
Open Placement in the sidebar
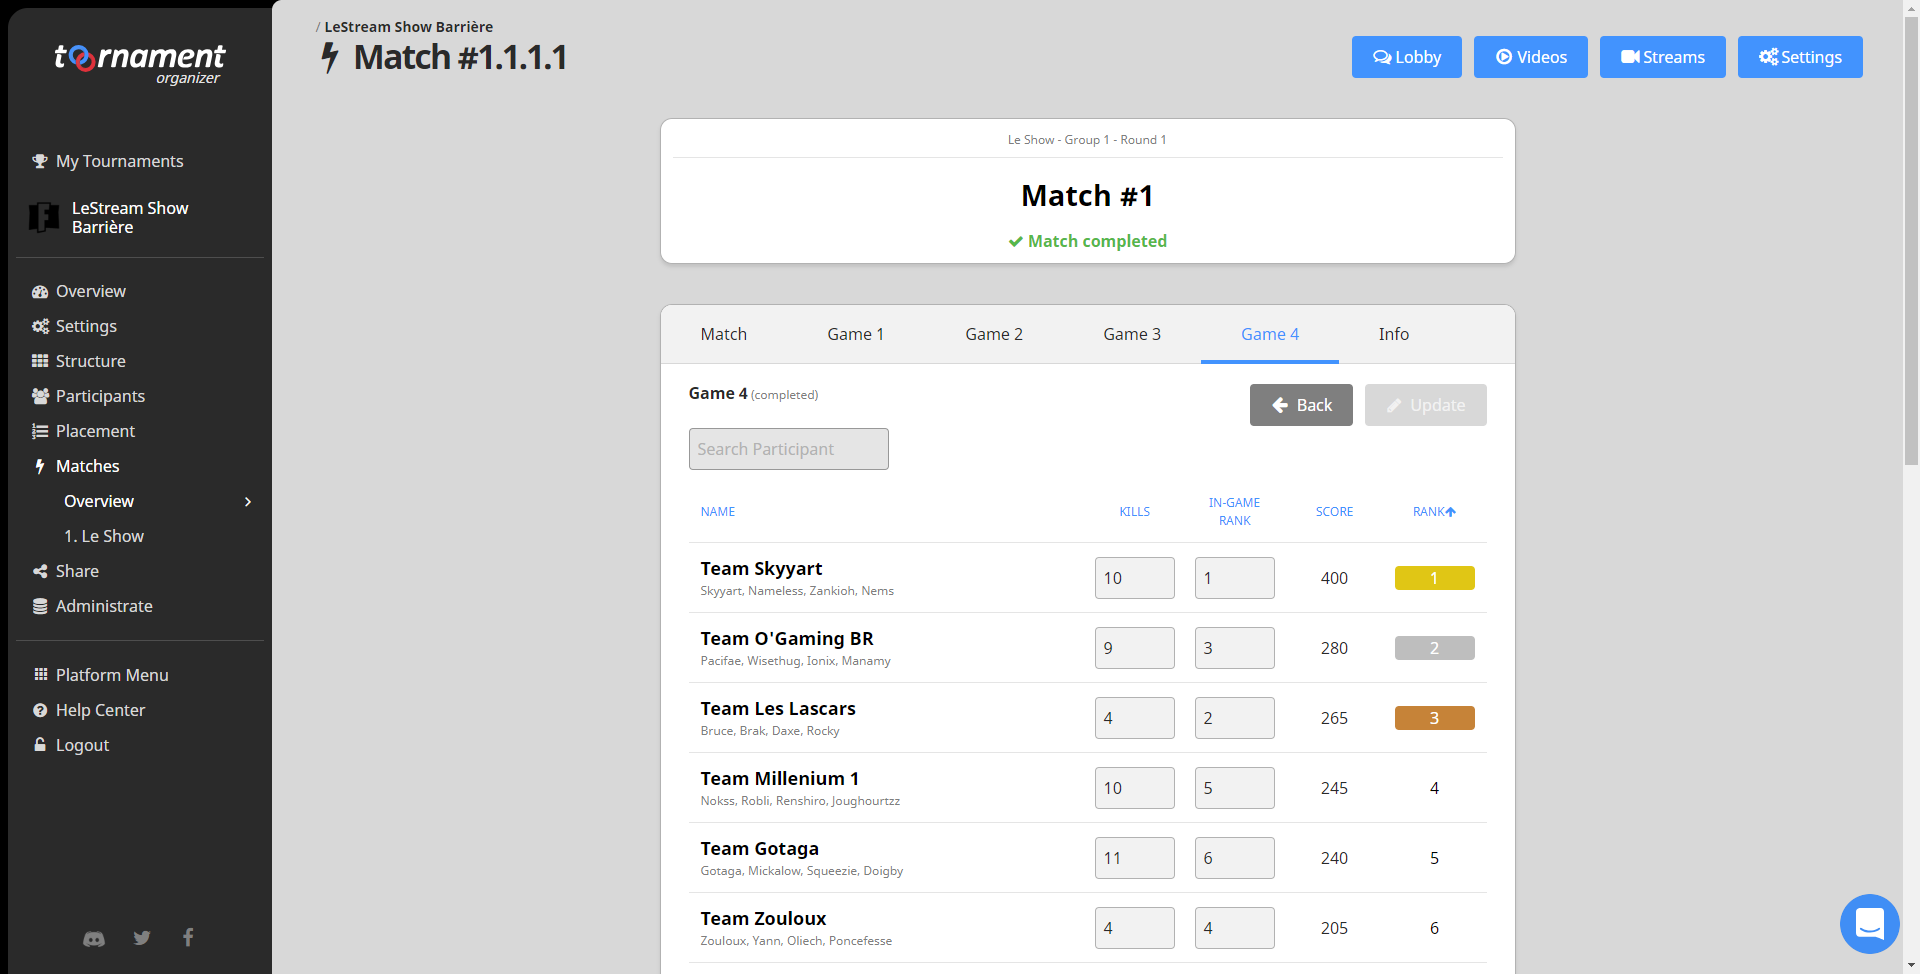point(95,431)
